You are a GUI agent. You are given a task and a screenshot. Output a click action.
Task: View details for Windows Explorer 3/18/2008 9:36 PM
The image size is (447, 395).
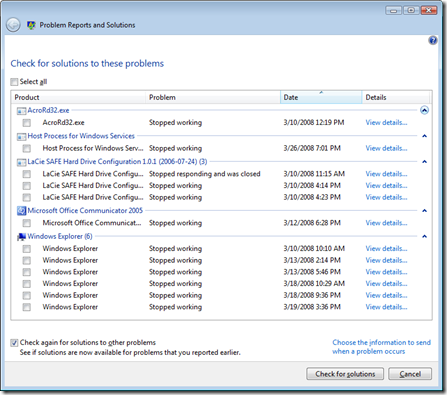386,295
